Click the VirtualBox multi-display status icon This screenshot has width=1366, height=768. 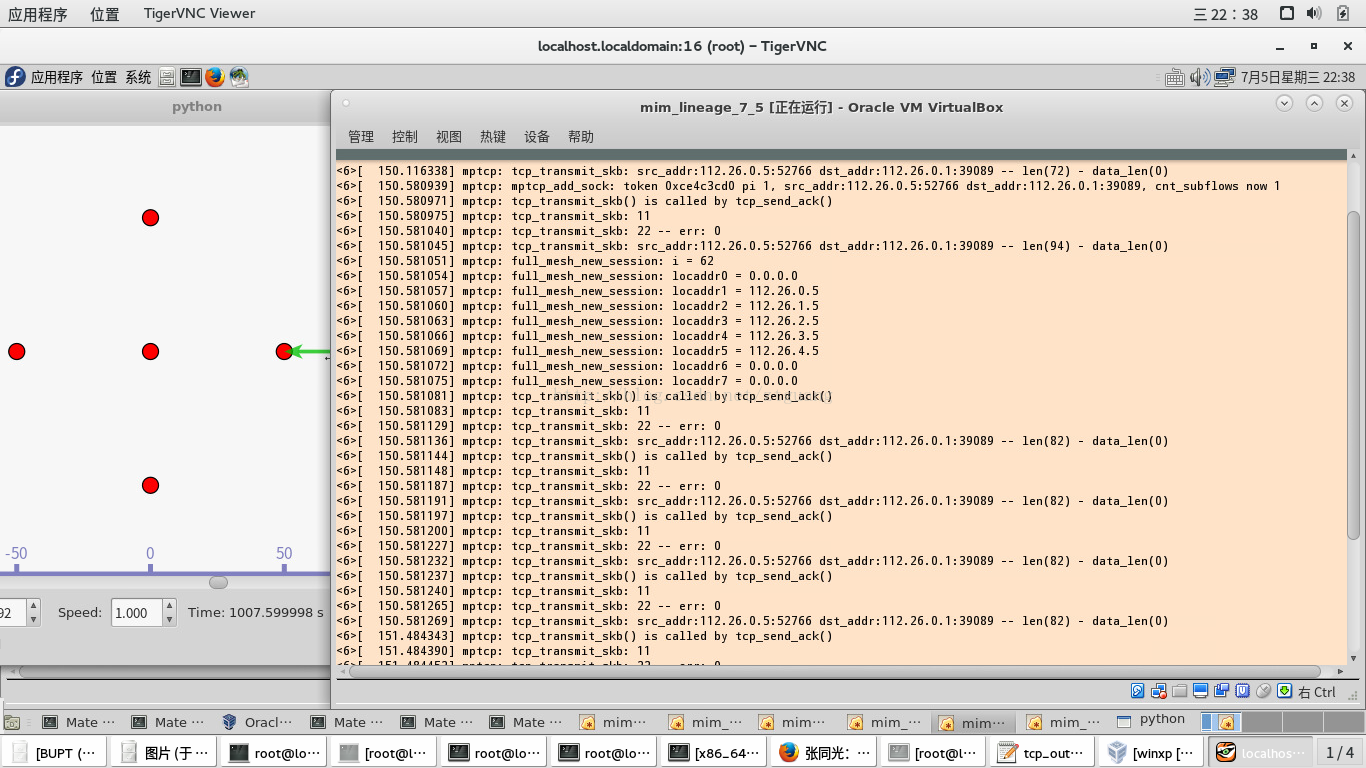point(1221,691)
